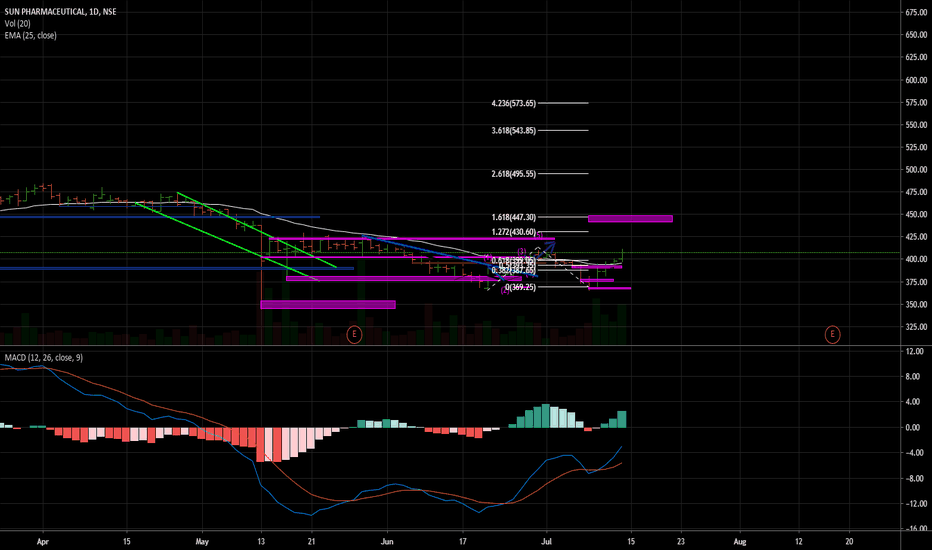Click the 2.618(495.55) Fibonacci level label
The height and width of the screenshot is (550, 932).
point(514,174)
